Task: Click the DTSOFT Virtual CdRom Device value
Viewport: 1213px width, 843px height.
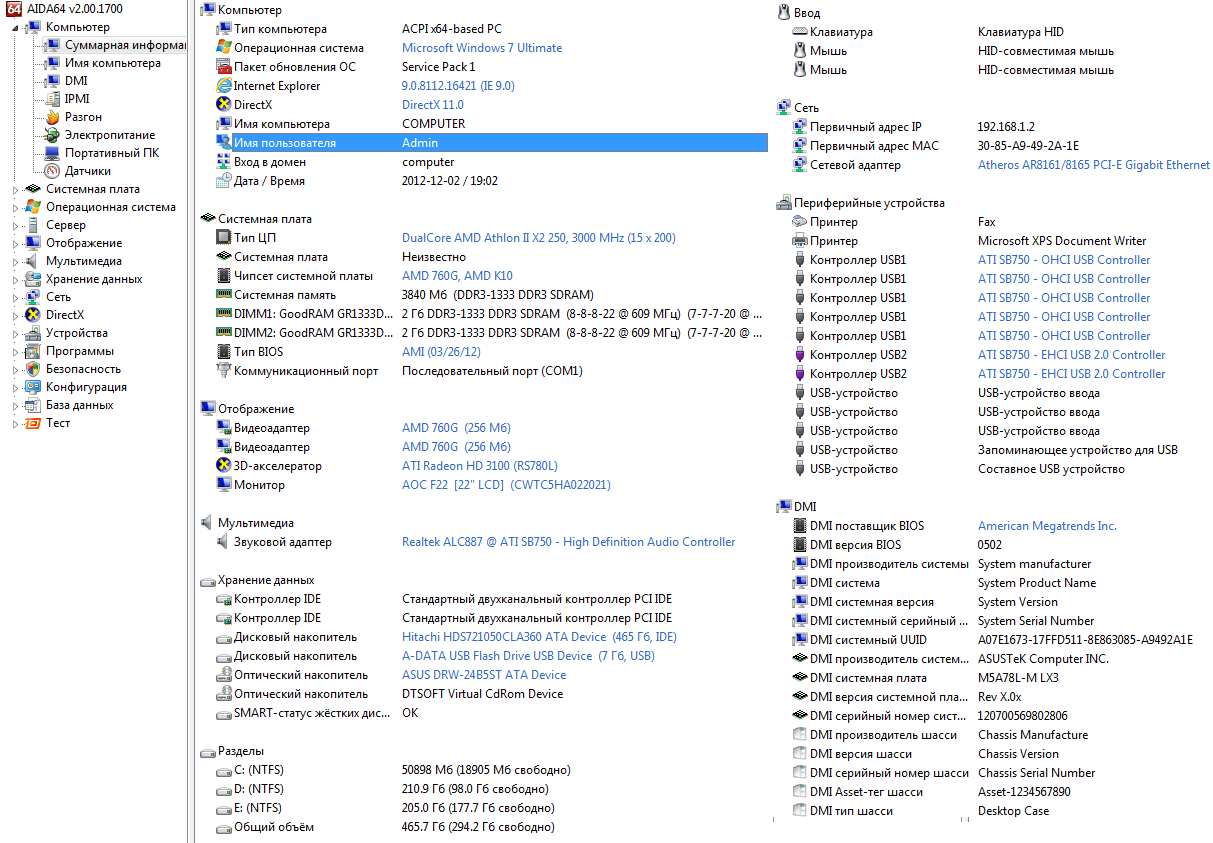Action: [x=482, y=694]
